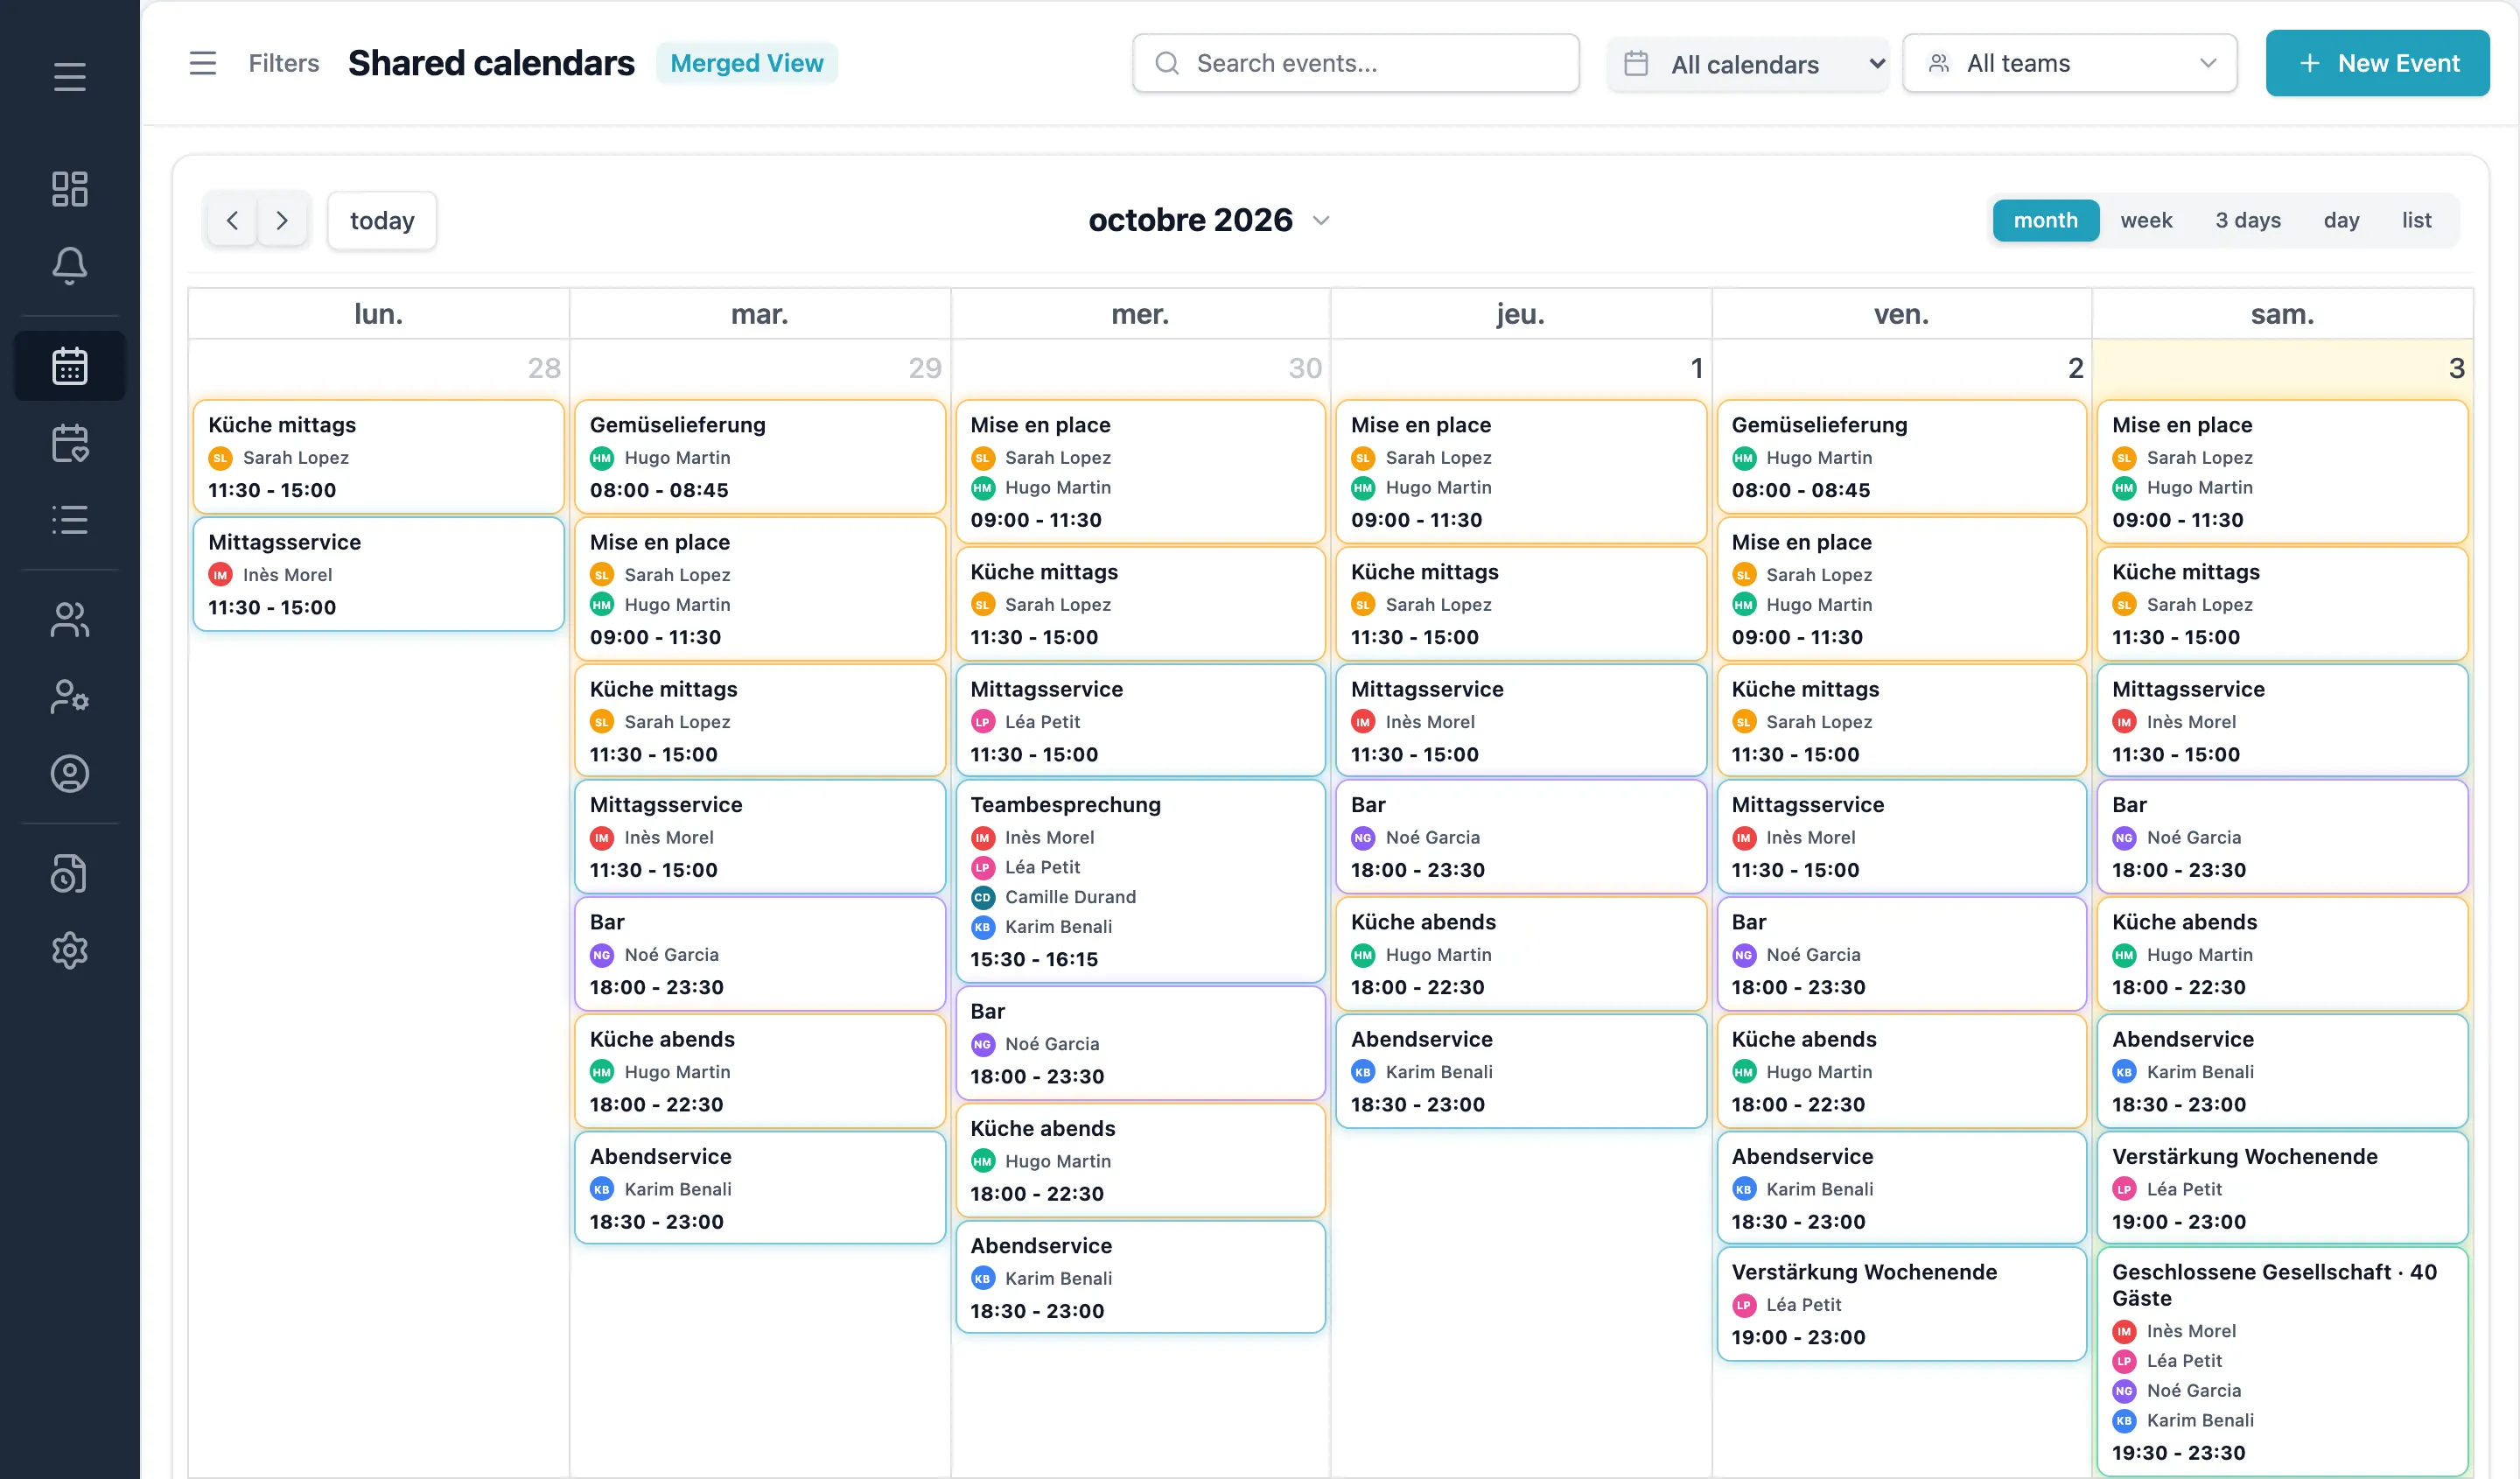Switch to day view

2341,220
